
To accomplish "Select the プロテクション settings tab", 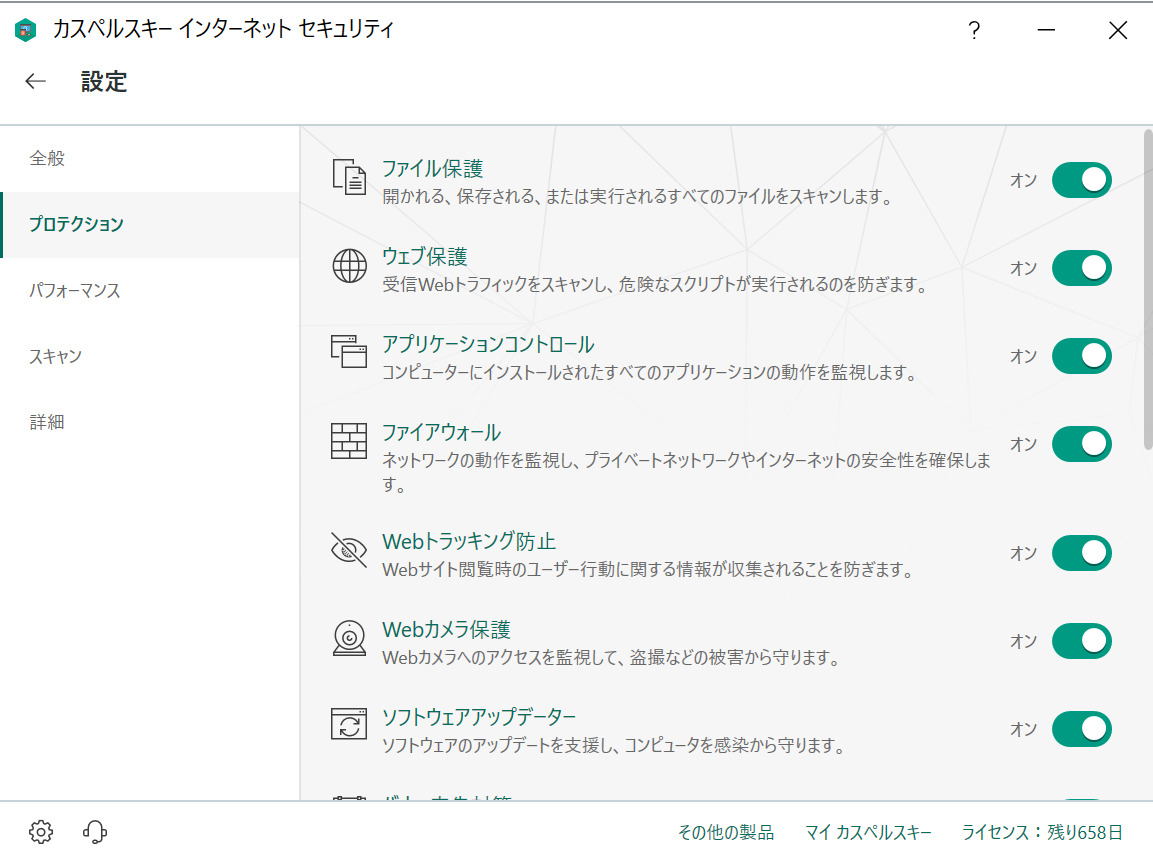I will 150,224.
